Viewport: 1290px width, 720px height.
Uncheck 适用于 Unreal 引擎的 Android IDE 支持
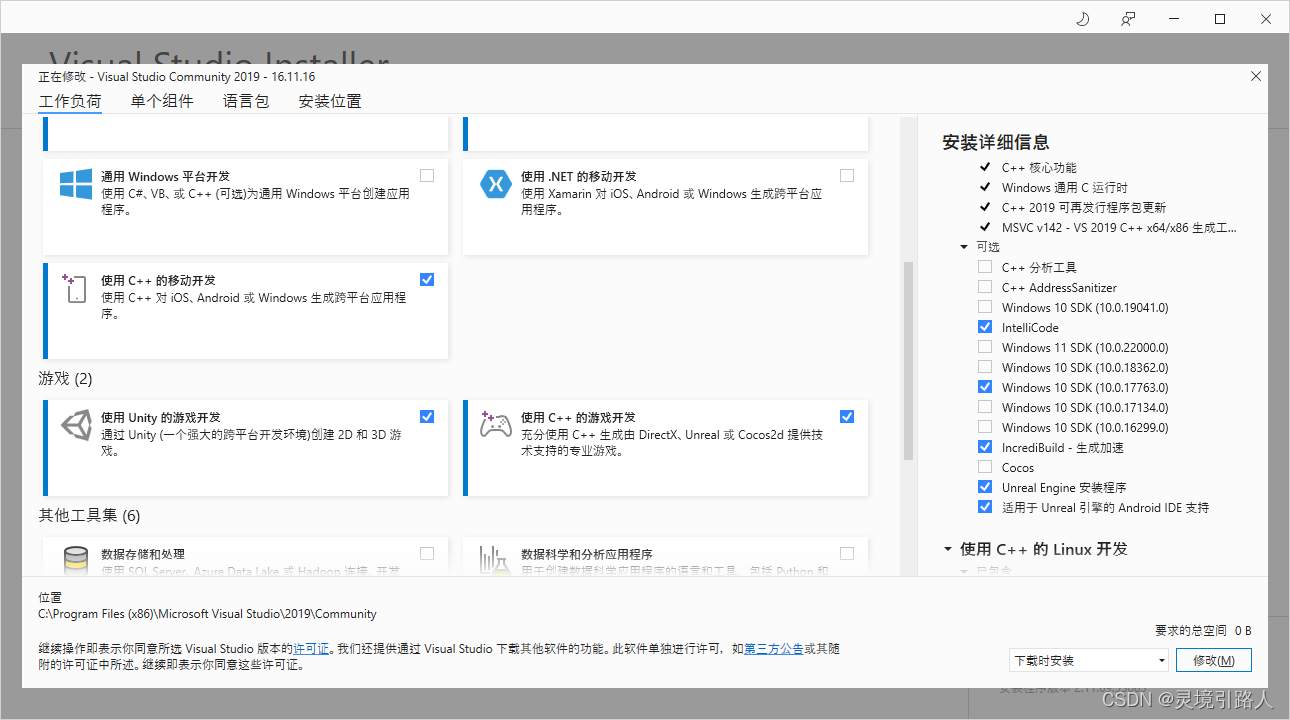coord(985,507)
